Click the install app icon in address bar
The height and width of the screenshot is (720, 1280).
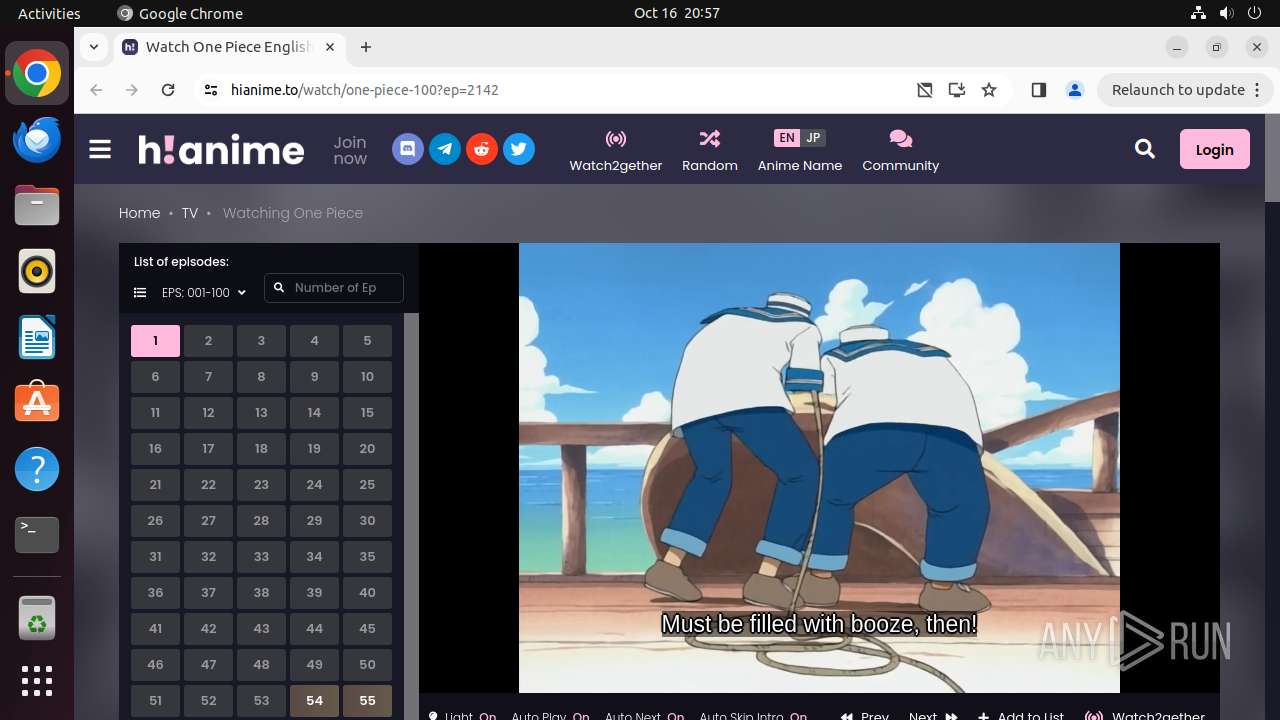[x=957, y=90]
